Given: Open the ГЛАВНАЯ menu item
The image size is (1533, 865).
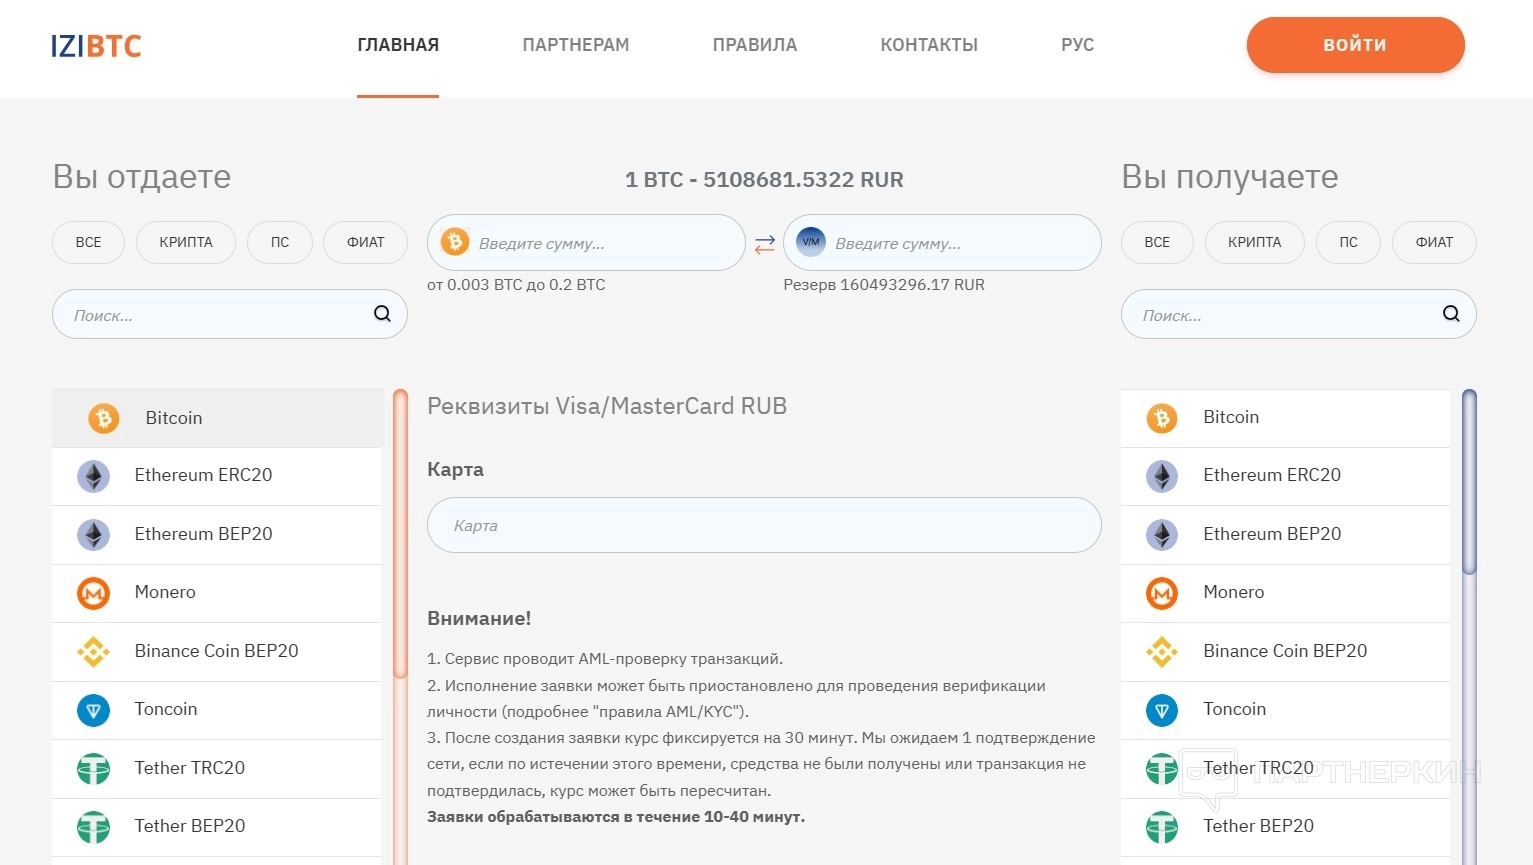Looking at the screenshot, I should click(398, 45).
